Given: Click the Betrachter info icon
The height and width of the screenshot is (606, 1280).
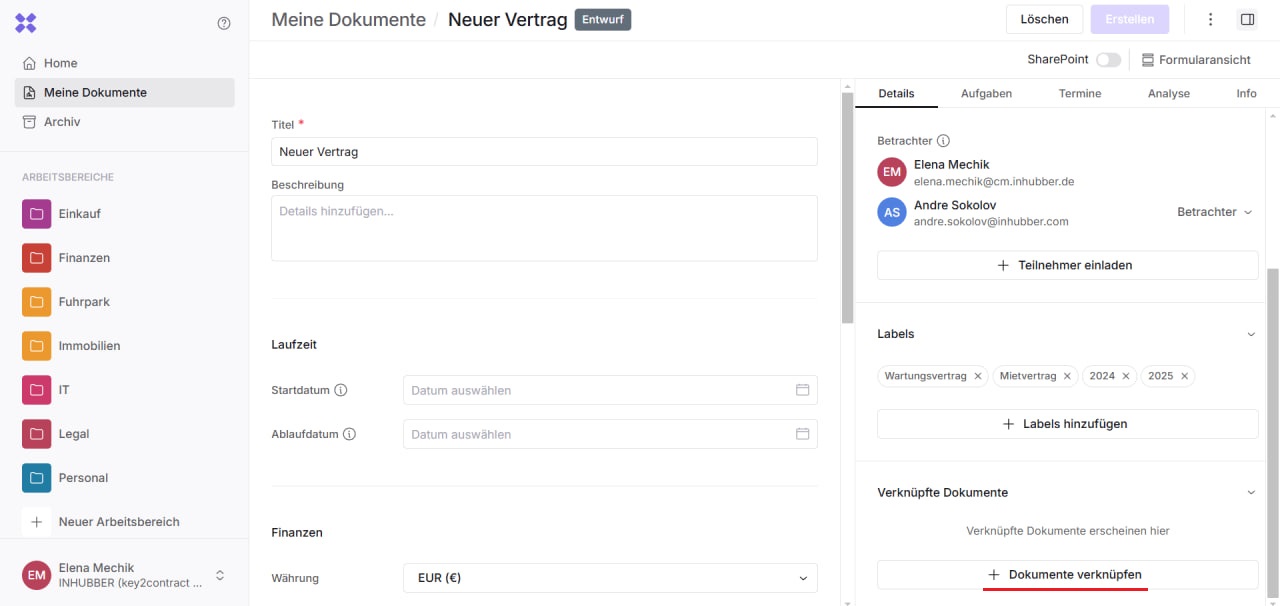Looking at the screenshot, I should tap(943, 141).
